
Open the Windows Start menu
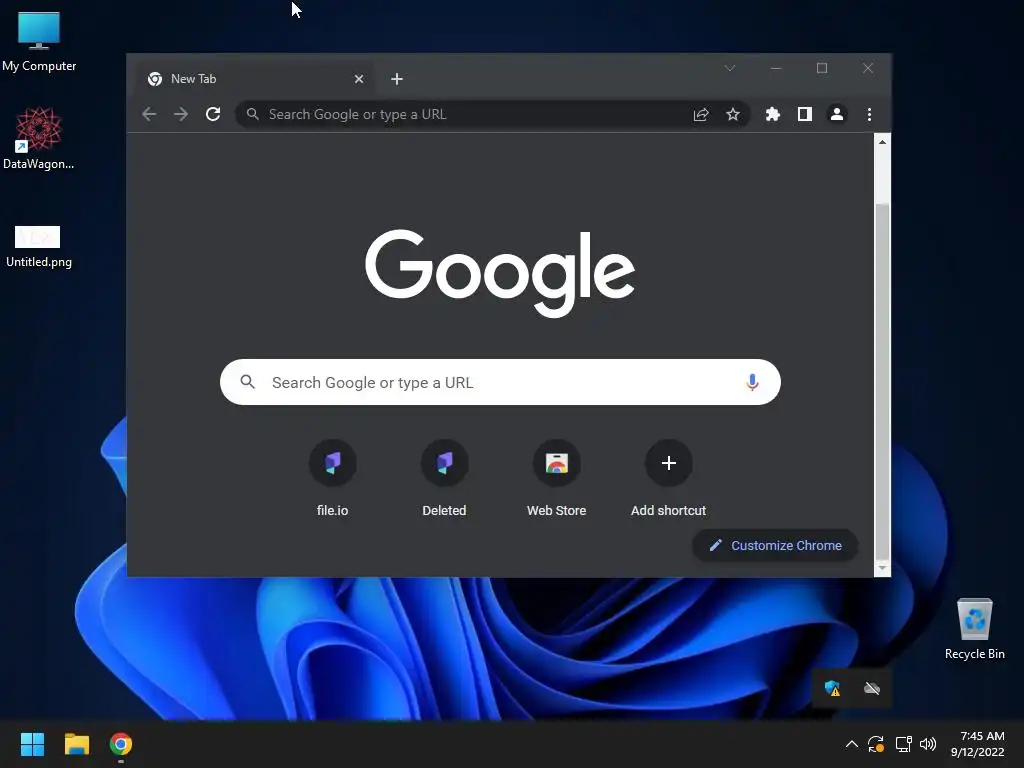(x=32, y=744)
